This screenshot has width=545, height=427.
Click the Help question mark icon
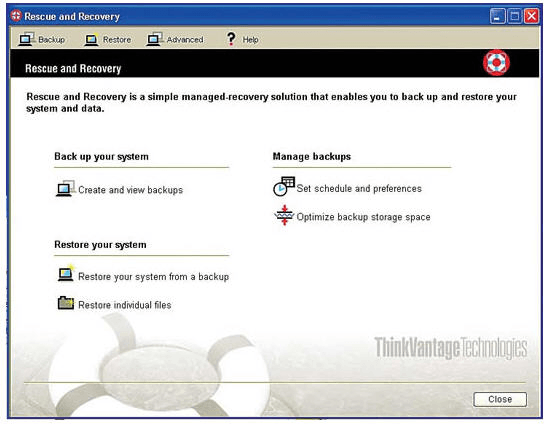pyautogui.click(x=231, y=39)
